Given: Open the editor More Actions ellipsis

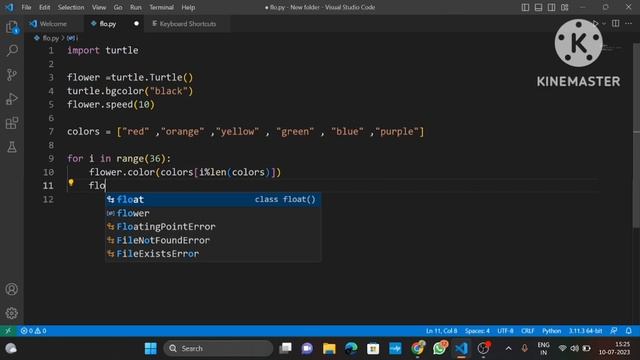Looking at the screenshot, I should point(629,24).
